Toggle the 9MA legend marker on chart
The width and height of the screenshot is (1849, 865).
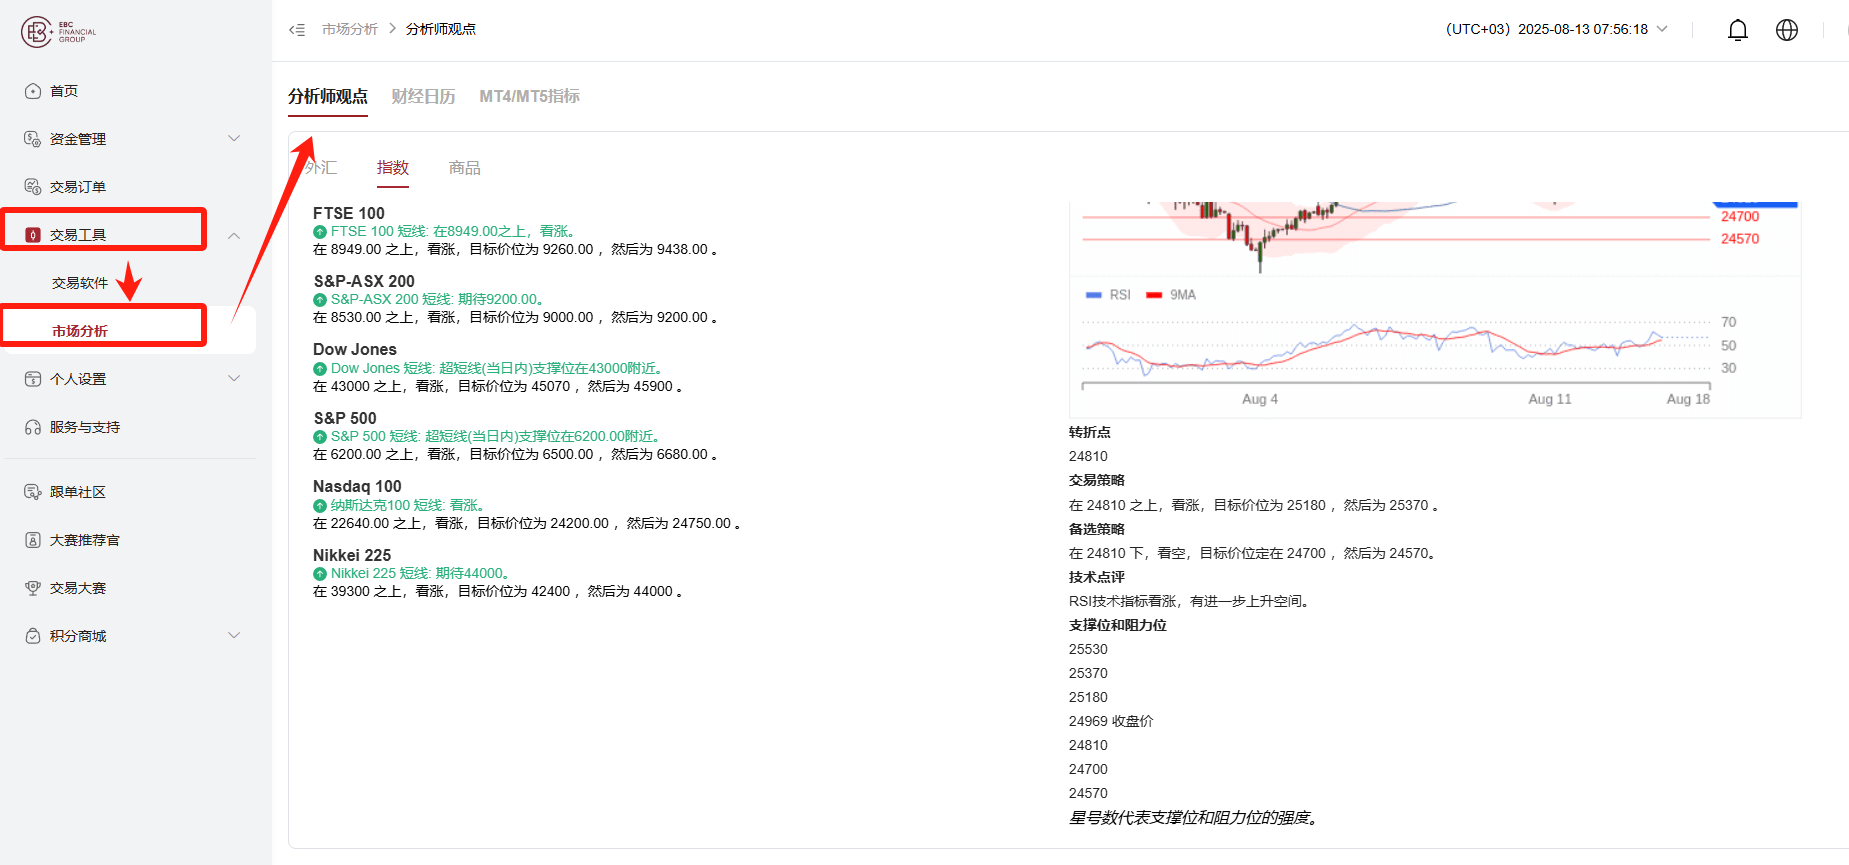[1154, 295]
